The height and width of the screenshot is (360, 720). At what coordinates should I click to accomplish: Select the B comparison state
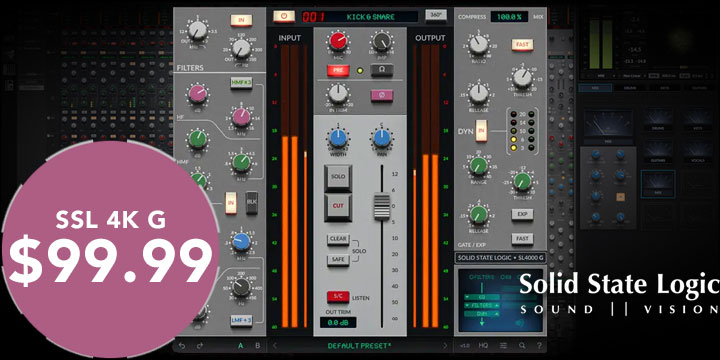(257, 346)
